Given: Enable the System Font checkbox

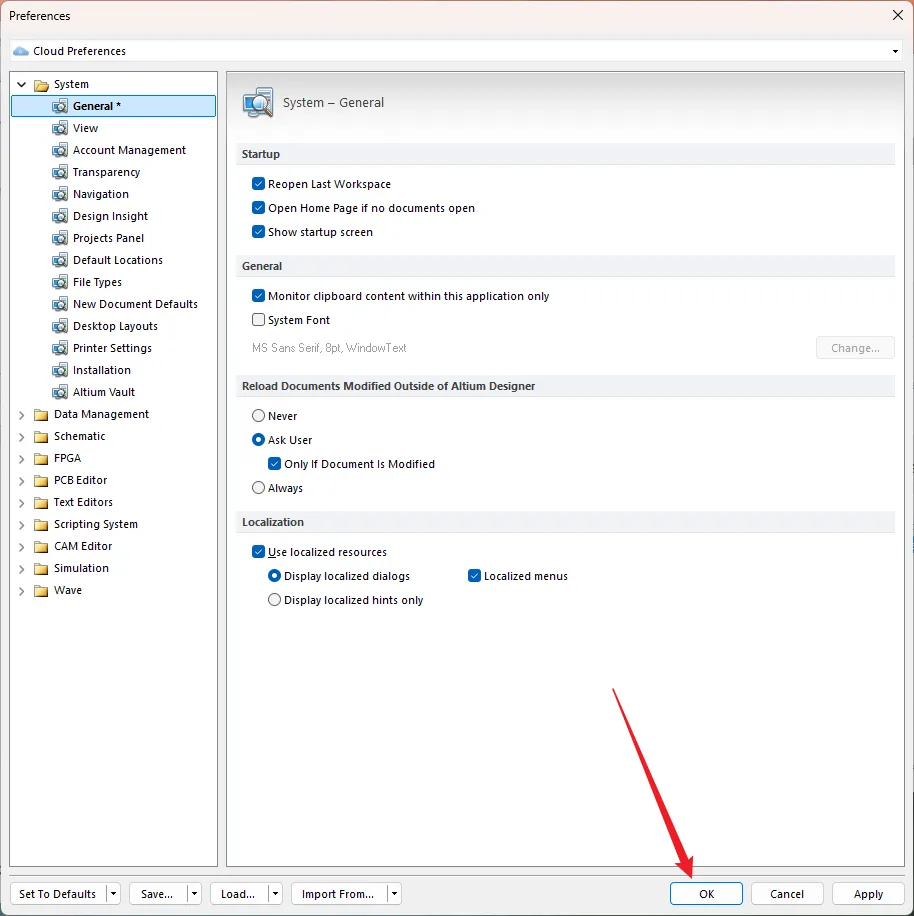Looking at the screenshot, I should (258, 320).
